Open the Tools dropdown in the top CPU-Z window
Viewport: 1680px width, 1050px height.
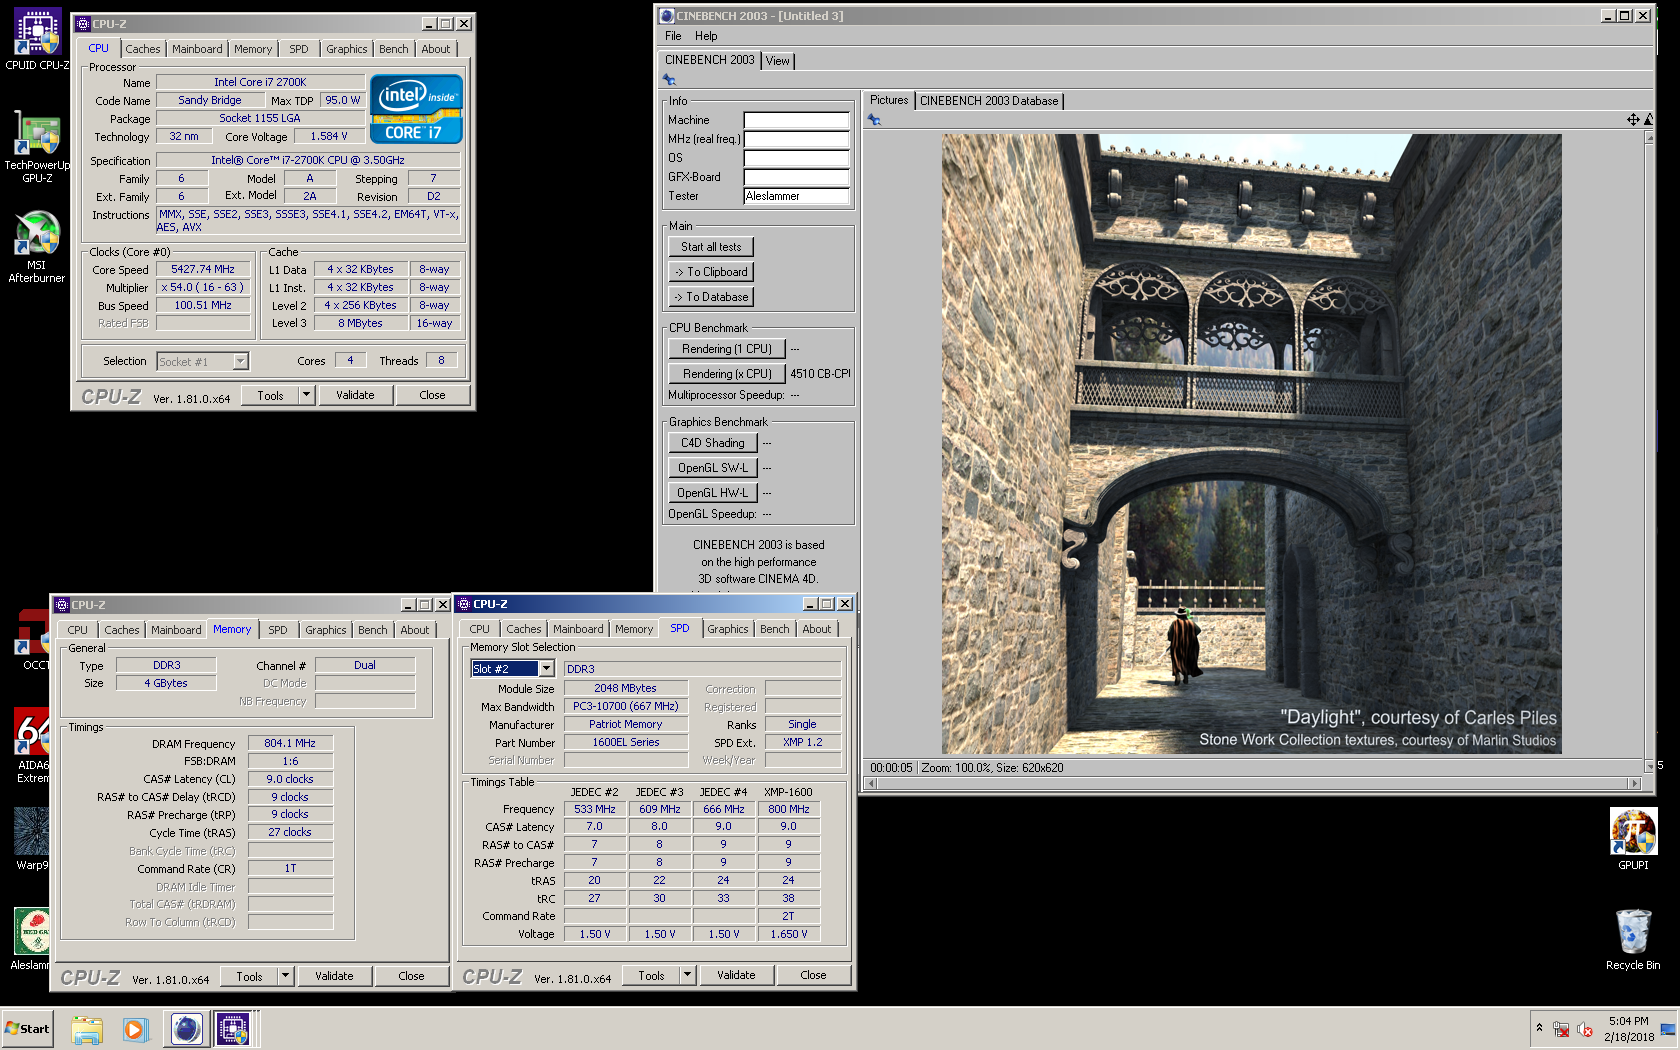click(x=307, y=395)
